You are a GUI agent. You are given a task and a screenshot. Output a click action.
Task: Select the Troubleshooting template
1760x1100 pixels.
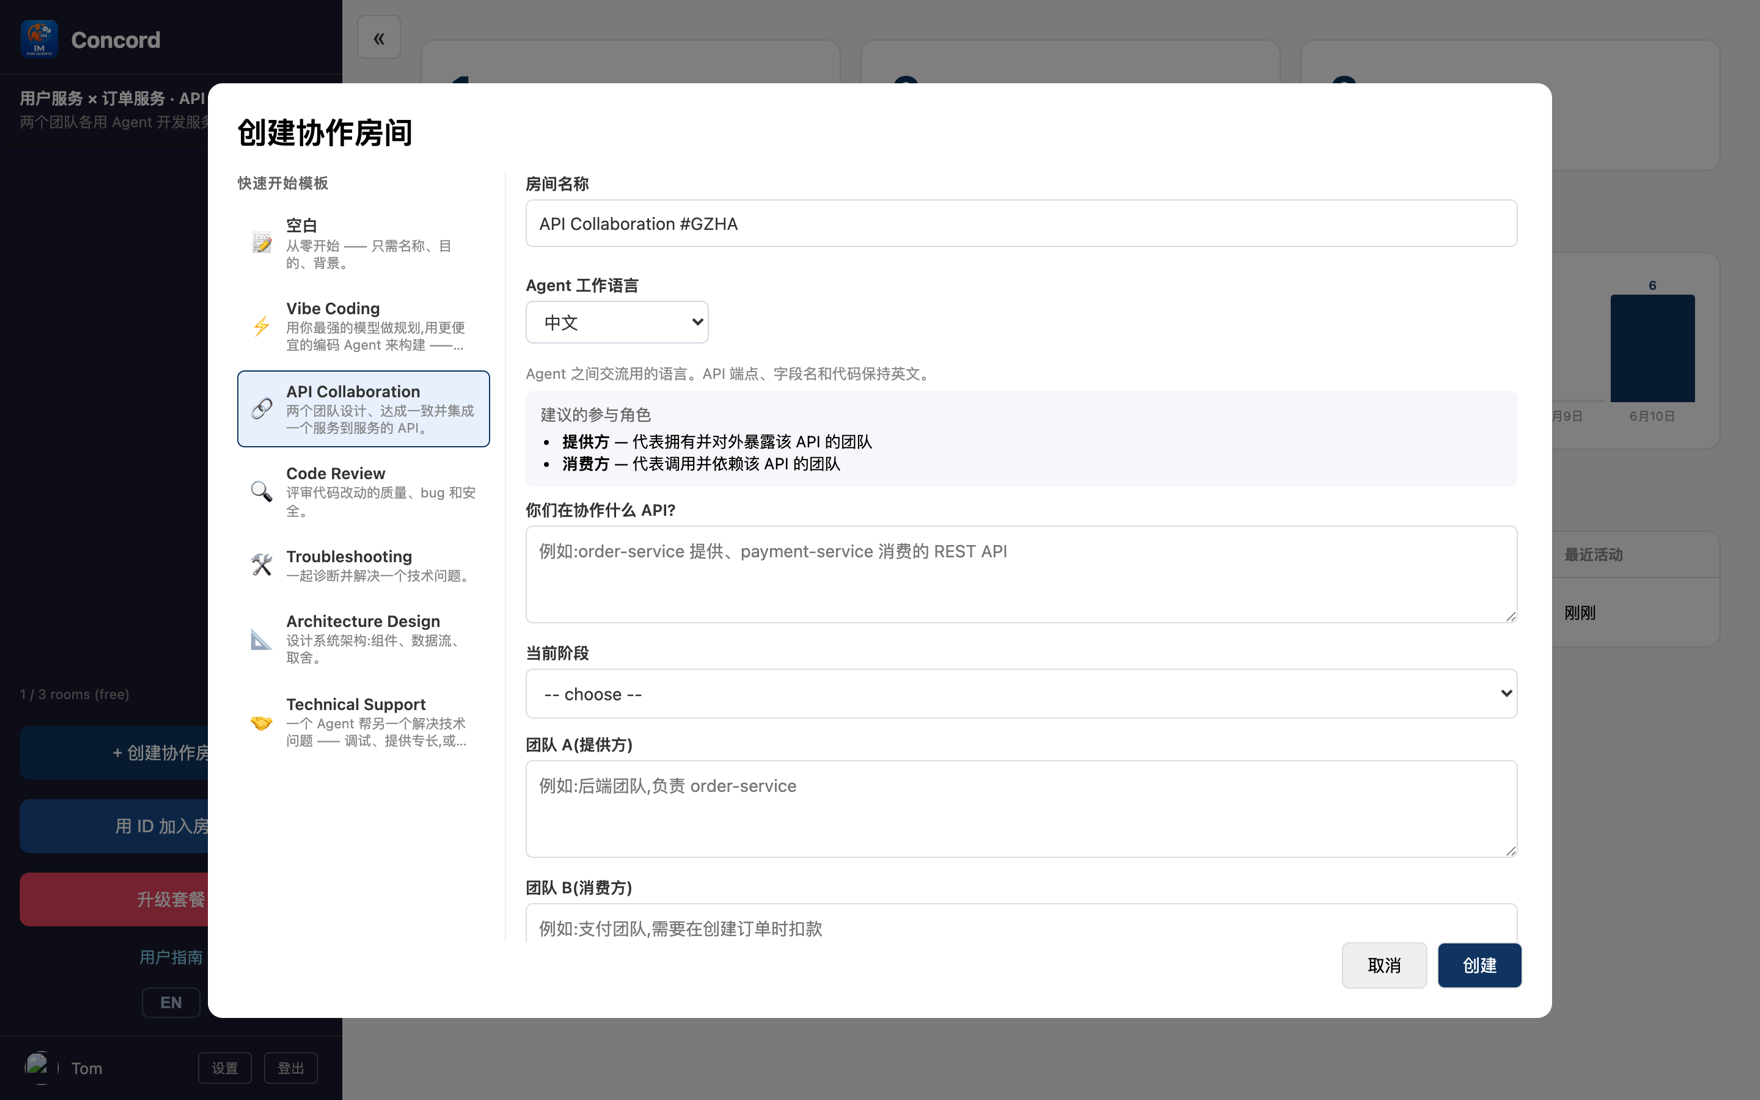click(x=363, y=565)
